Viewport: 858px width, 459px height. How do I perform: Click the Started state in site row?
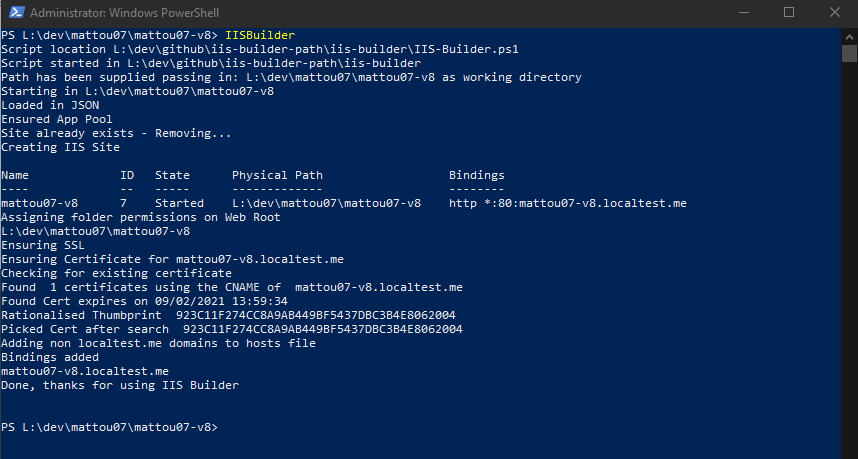click(x=179, y=204)
